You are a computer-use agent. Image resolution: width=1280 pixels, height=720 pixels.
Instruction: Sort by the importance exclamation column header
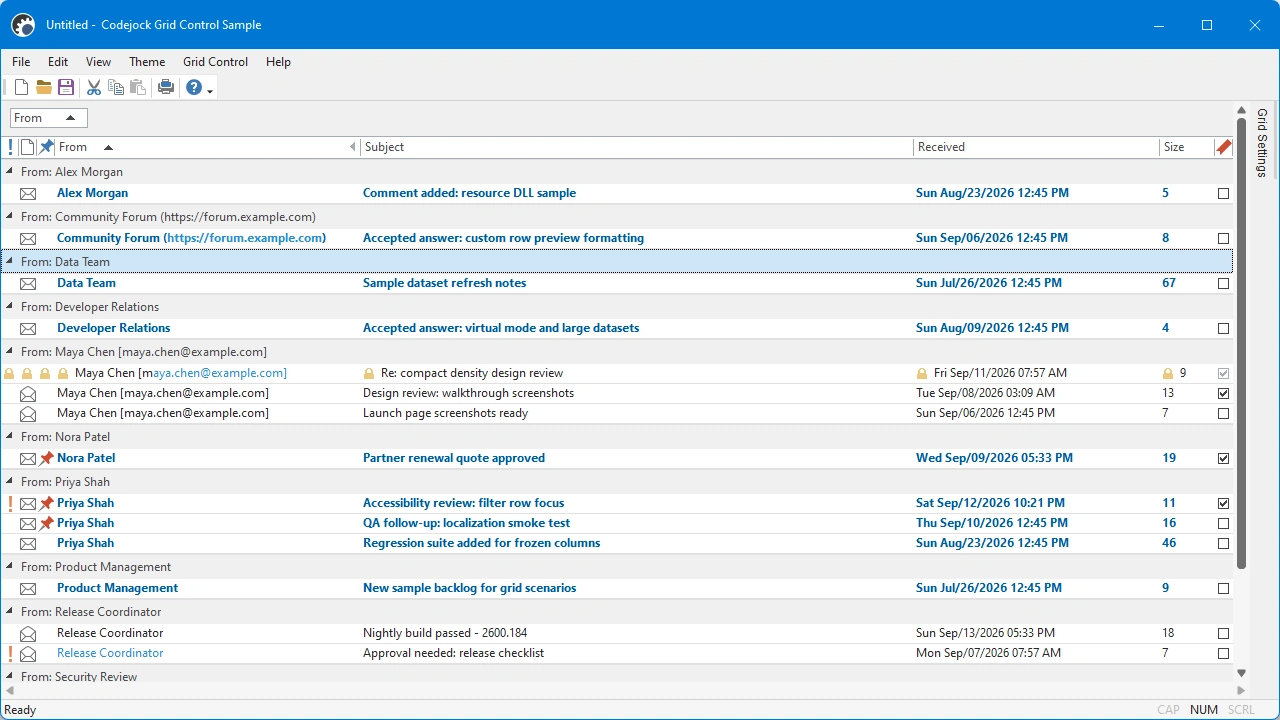tap(10, 147)
